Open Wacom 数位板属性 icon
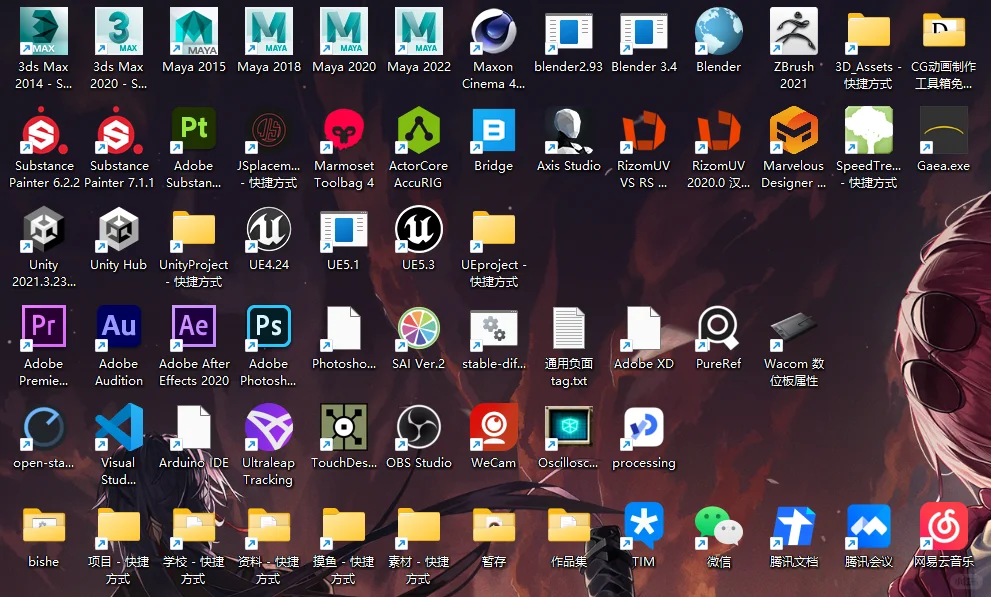 [794, 328]
